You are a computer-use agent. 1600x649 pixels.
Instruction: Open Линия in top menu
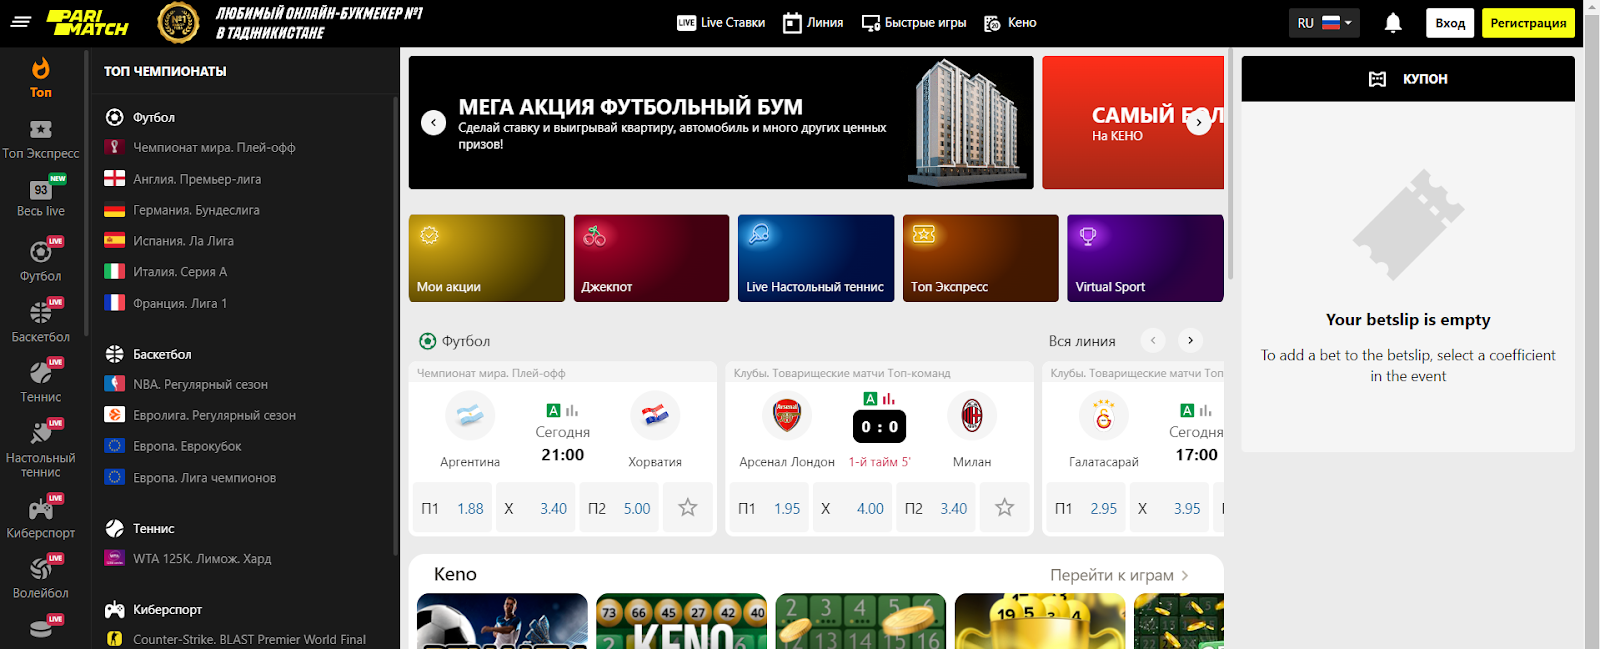tap(813, 22)
